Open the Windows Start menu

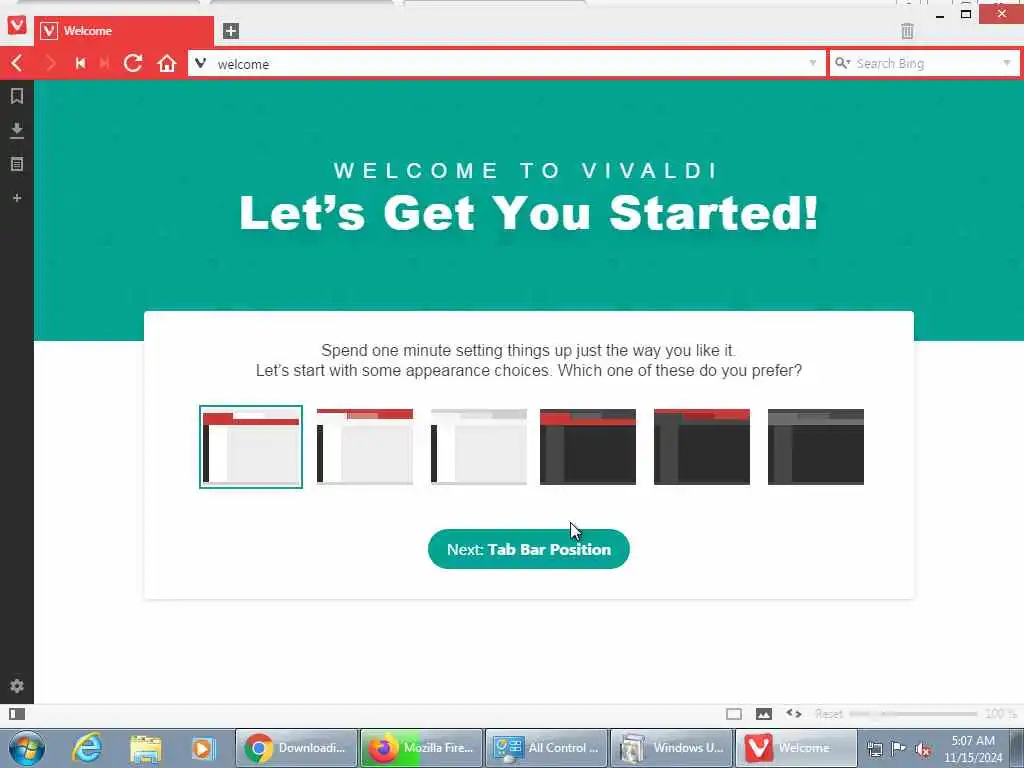tap(27, 748)
